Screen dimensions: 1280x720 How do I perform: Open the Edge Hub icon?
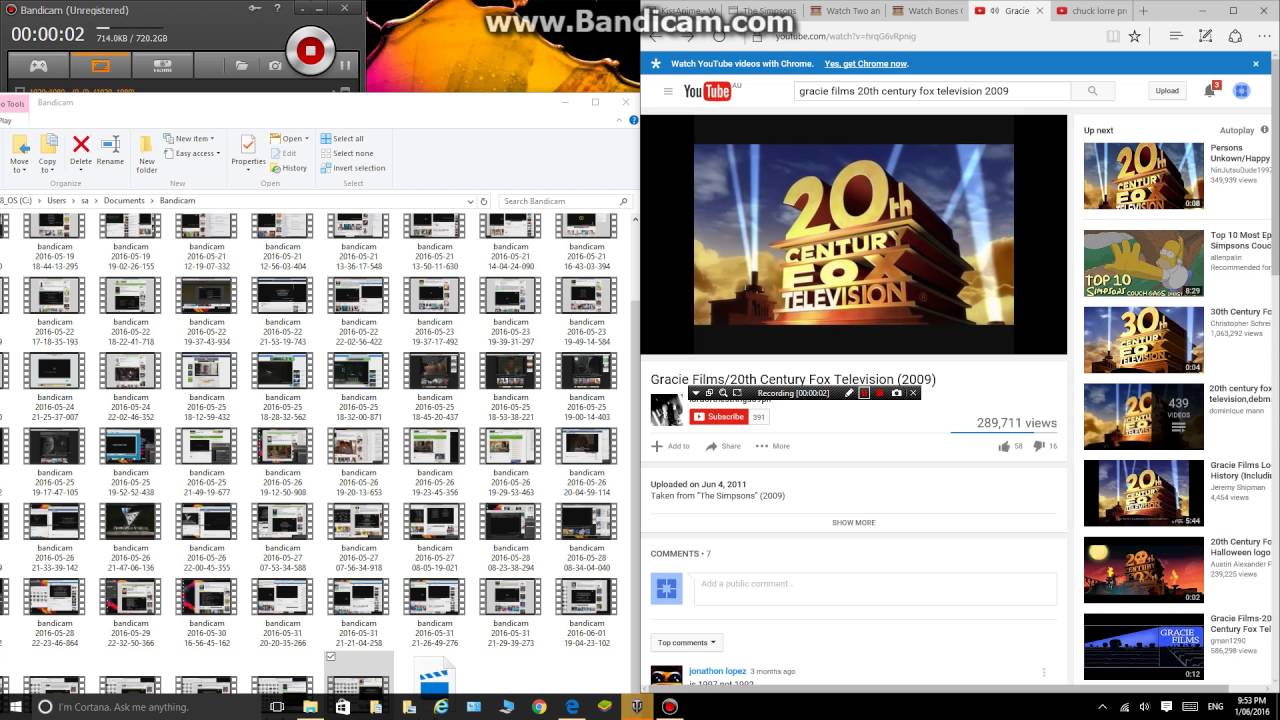1176,36
